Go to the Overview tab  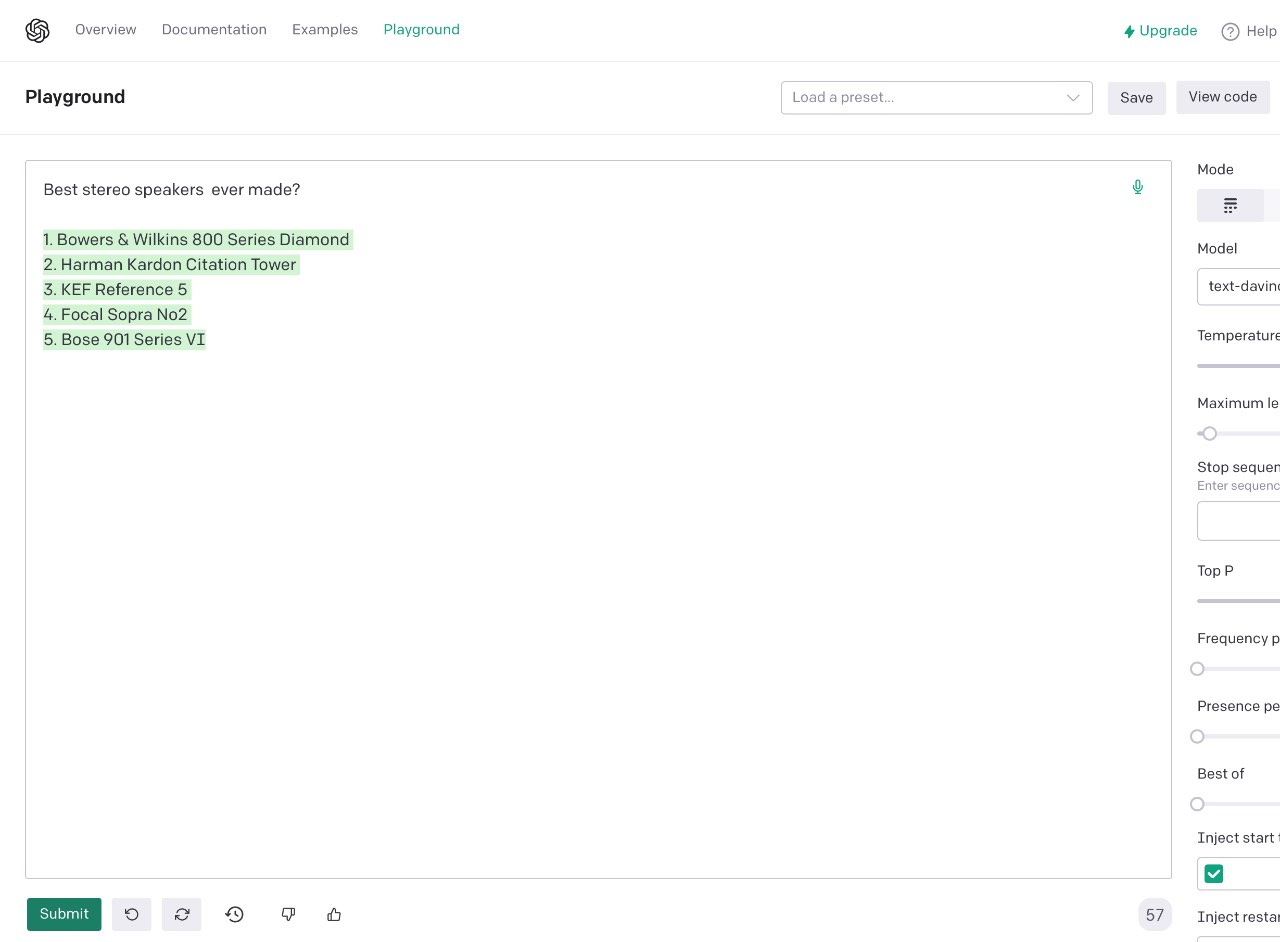[x=106, y=30]
